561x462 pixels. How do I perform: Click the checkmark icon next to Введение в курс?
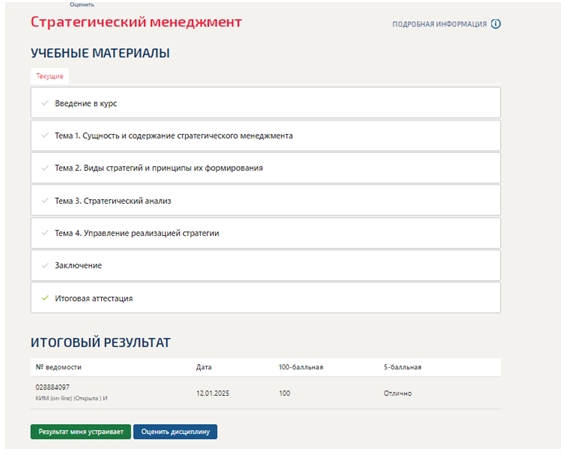(x=45, y=103)
